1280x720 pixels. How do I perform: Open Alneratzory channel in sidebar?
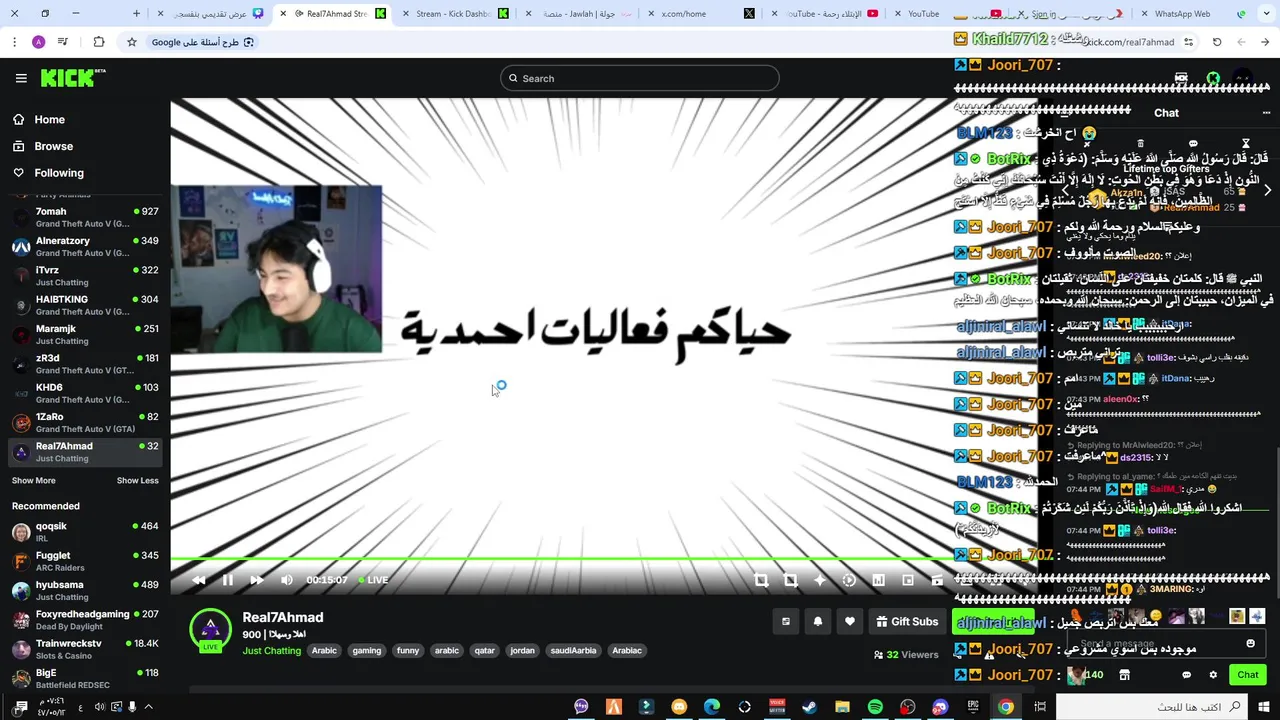point(85,246)
